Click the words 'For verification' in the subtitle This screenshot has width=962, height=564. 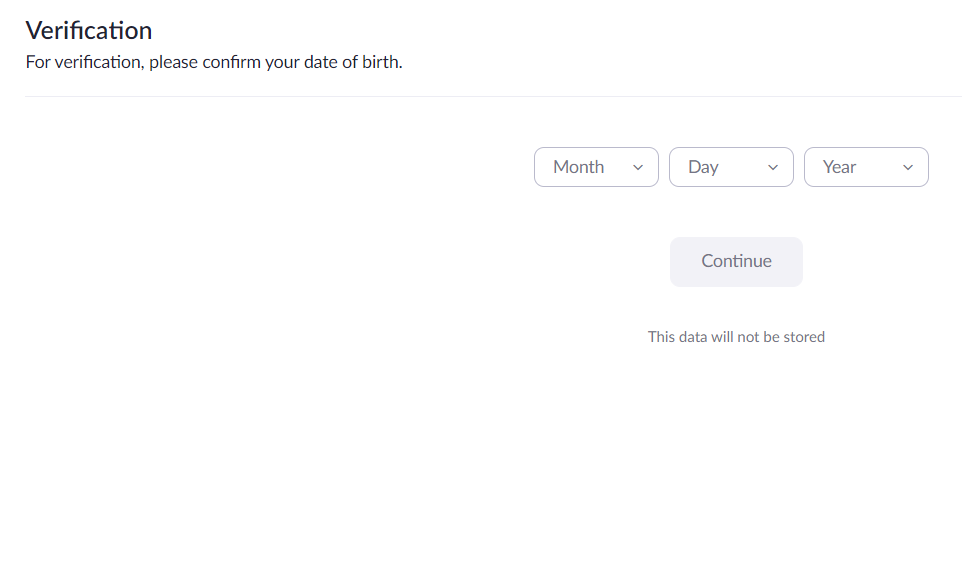(x=84, y=62)
